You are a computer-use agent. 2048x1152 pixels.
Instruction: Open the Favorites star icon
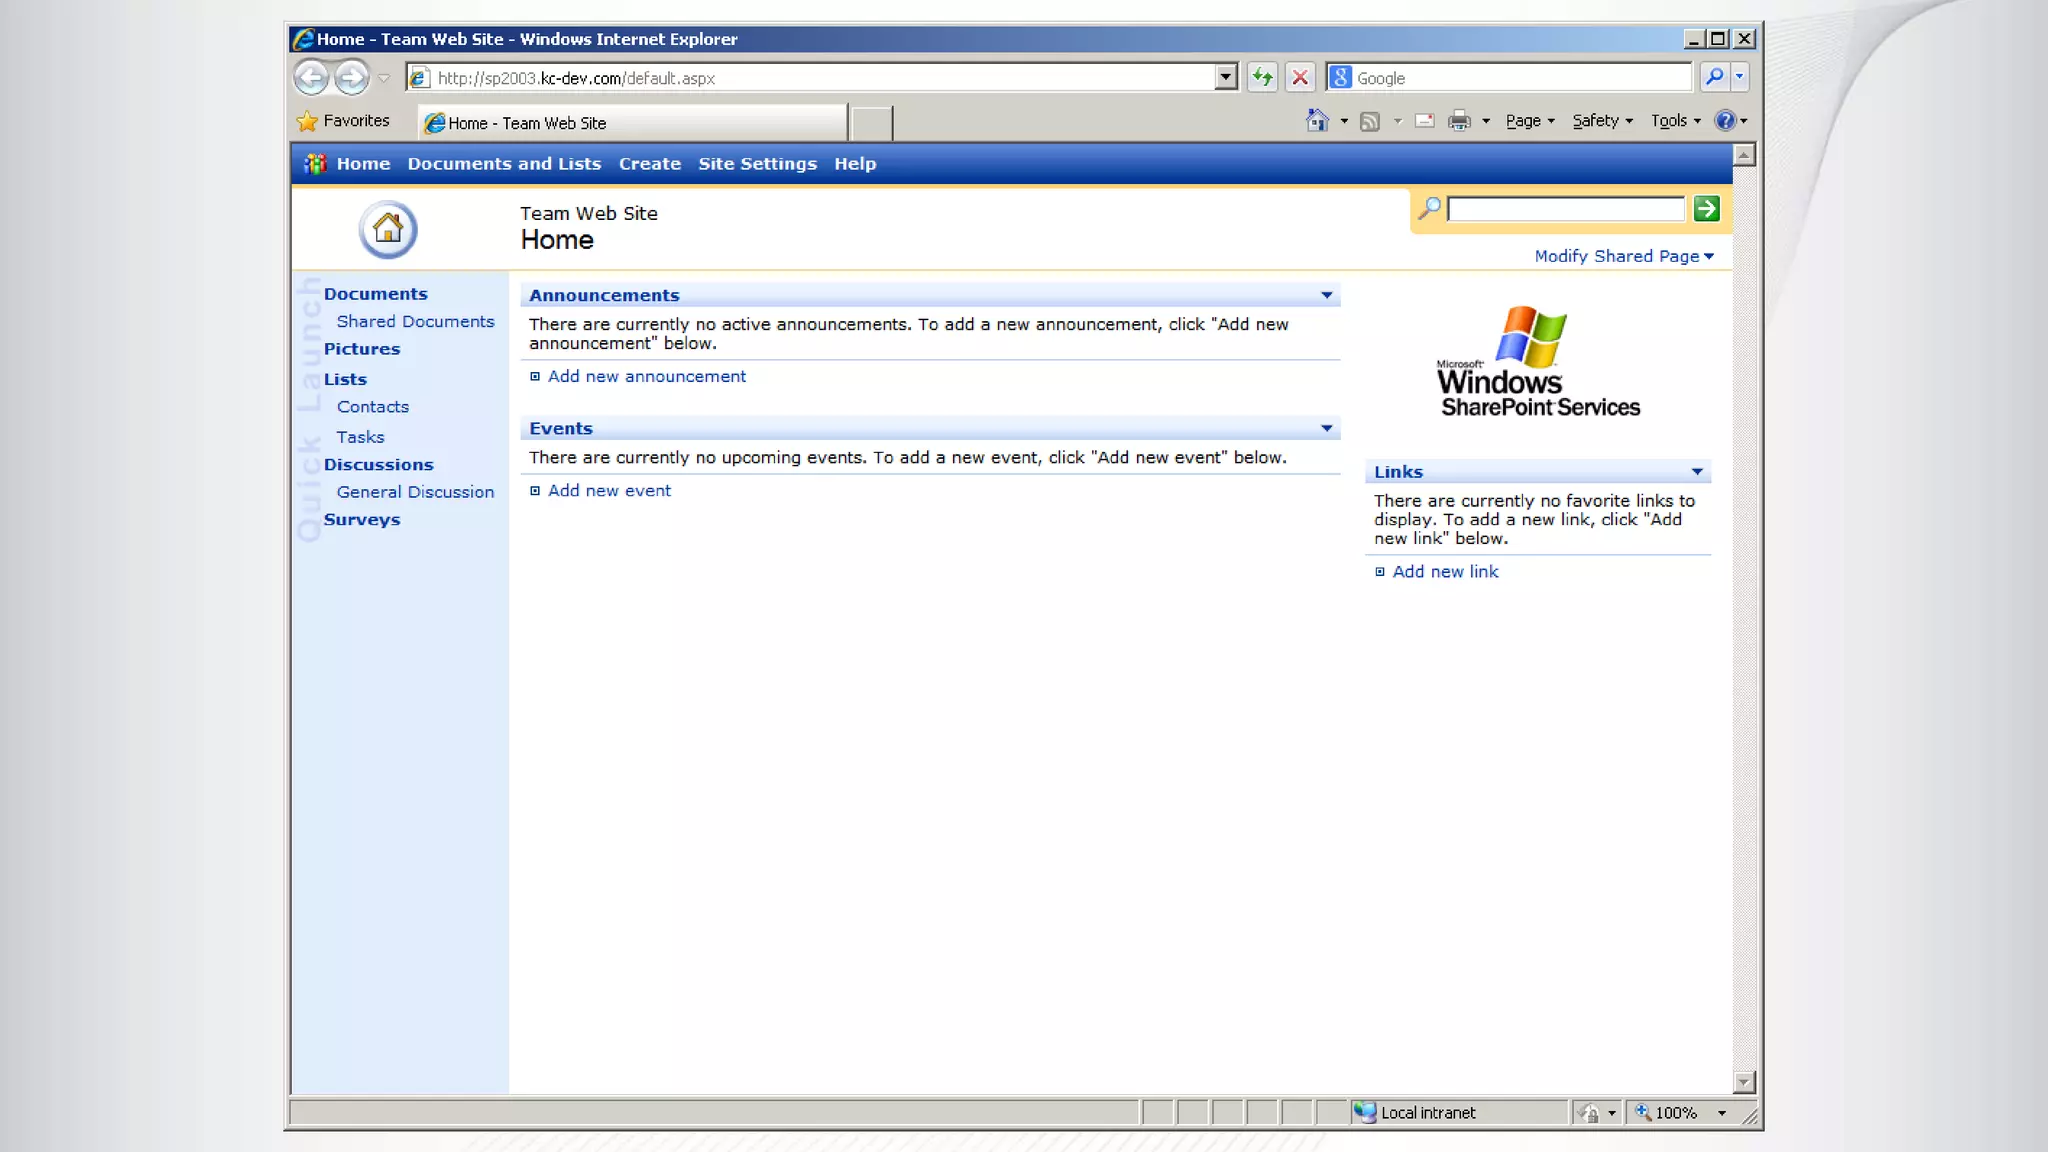(307, 121)
